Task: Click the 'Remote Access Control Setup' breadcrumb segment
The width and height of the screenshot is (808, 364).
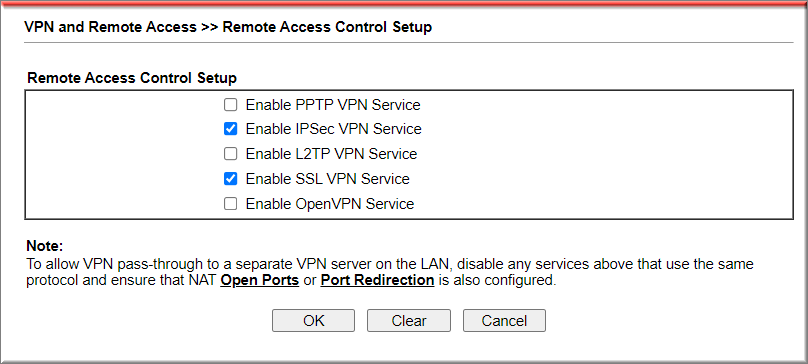Action: (x=327, y=27)
